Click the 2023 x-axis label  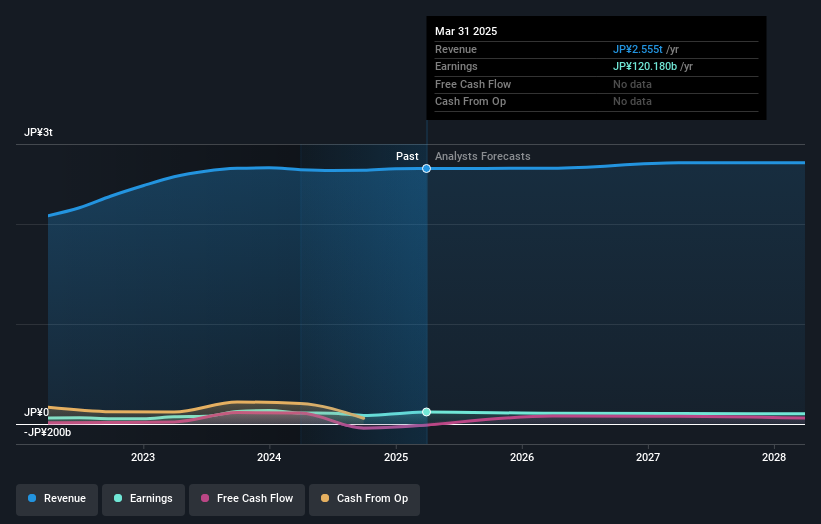coord(143,458)
